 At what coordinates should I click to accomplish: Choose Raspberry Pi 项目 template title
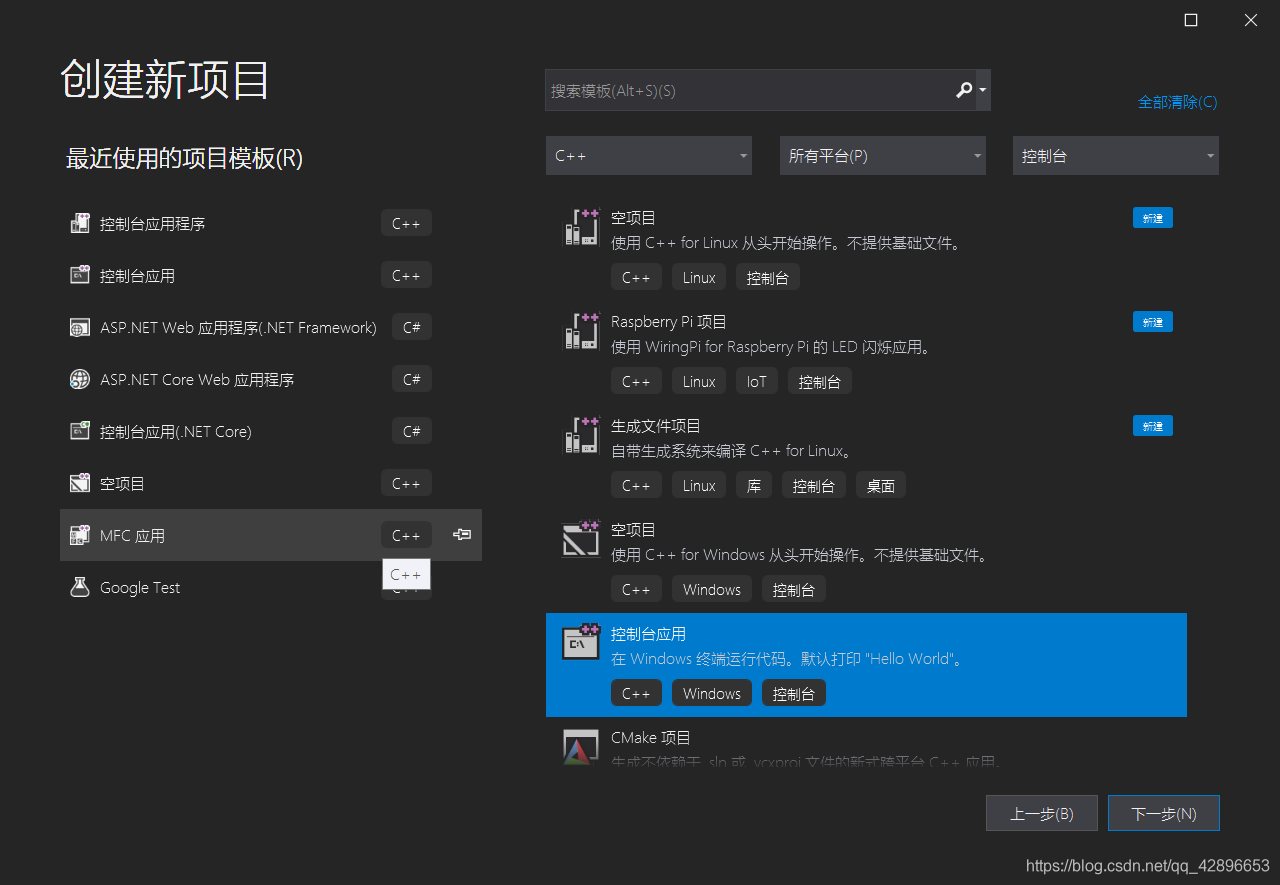tap(669, 322)
